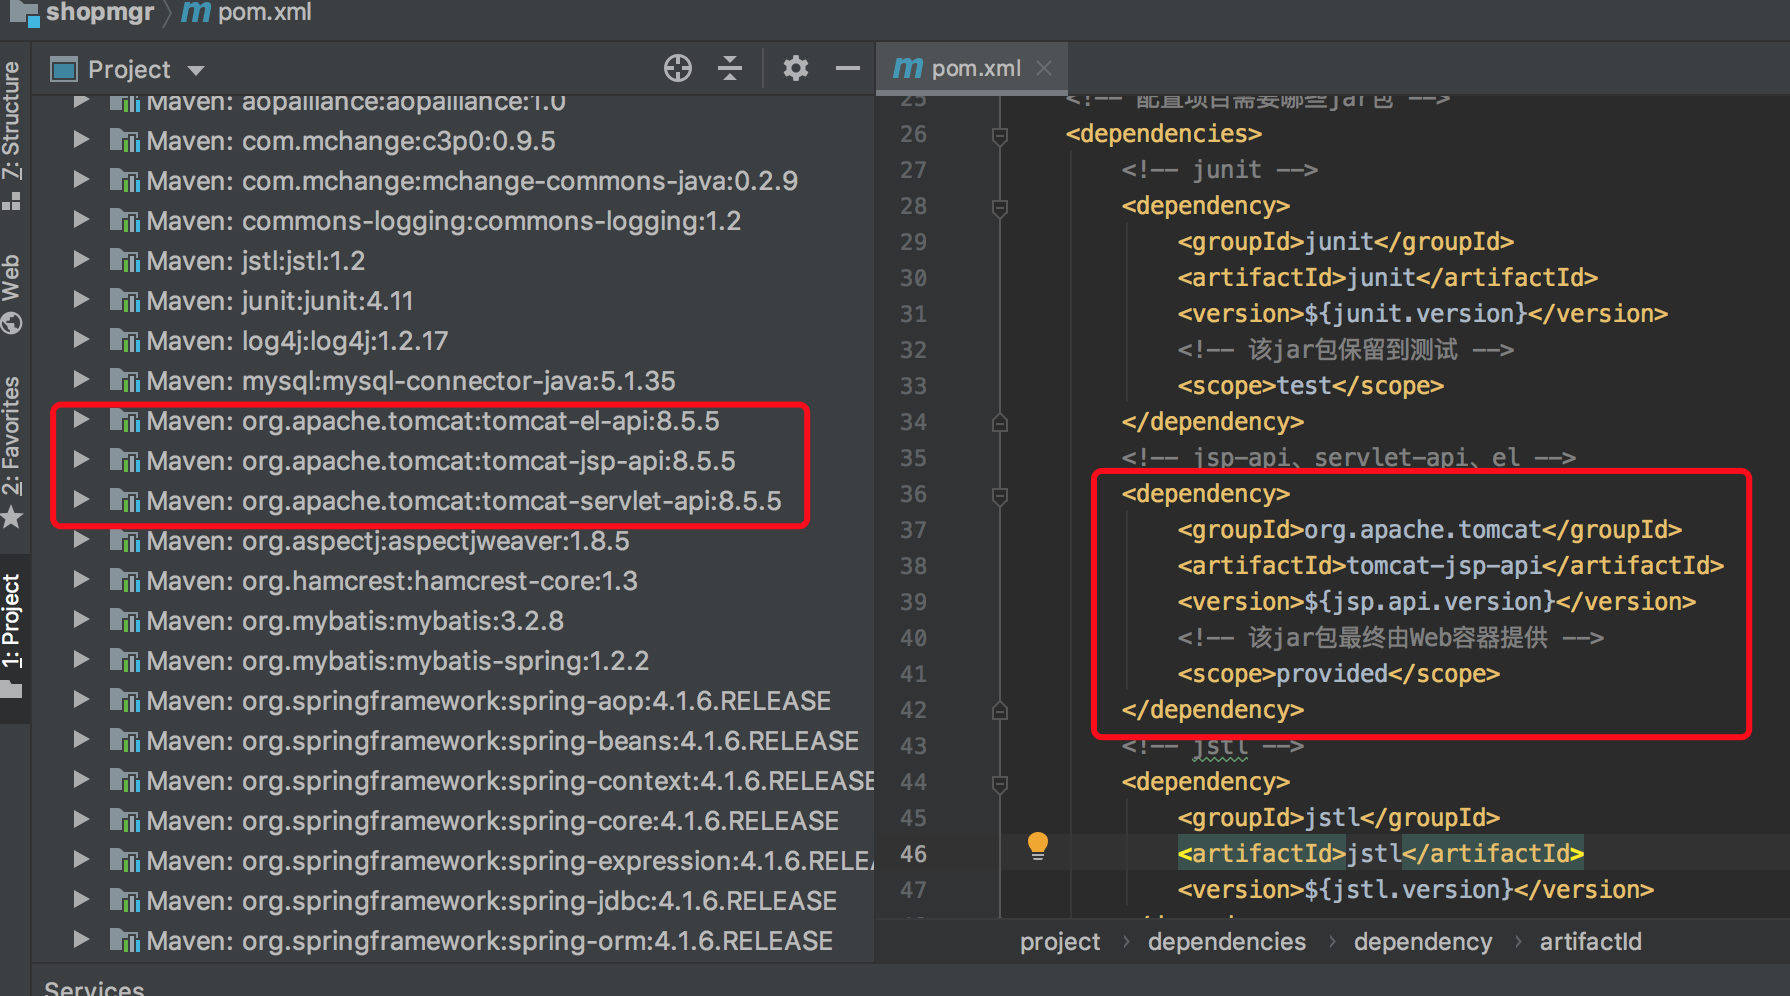Click the quick-fix light bulb on line 46
The image size is (1790, 996).
click(1038, 846)
